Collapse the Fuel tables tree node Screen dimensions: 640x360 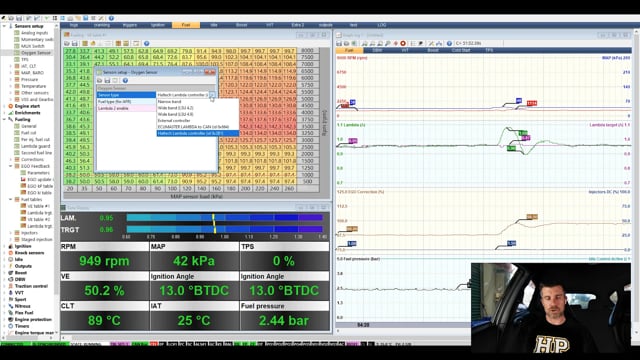pyautogui.click(x=11, y=200)
